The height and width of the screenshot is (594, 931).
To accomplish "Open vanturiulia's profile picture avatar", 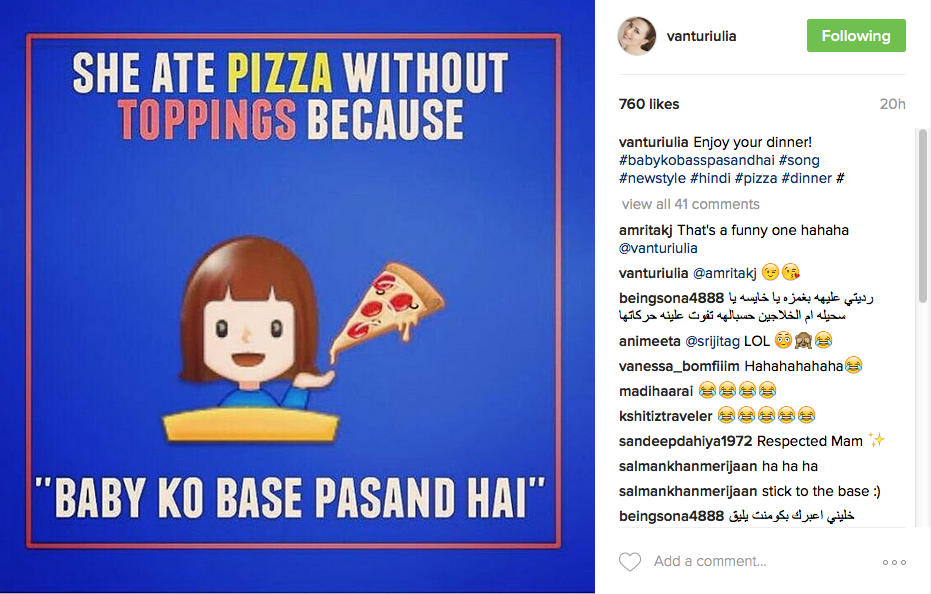I will 637,36.
